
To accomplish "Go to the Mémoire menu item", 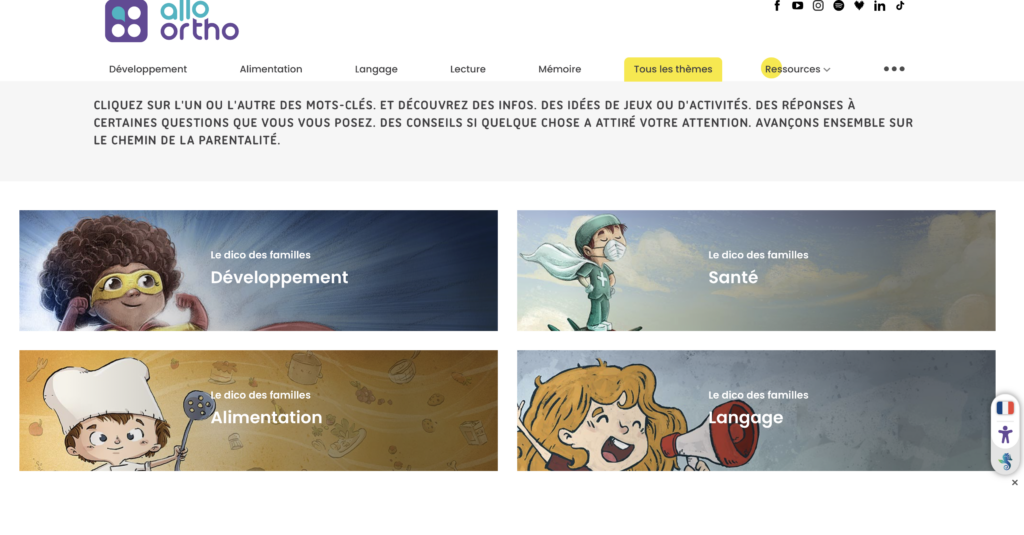I will (x=560, y=69).
